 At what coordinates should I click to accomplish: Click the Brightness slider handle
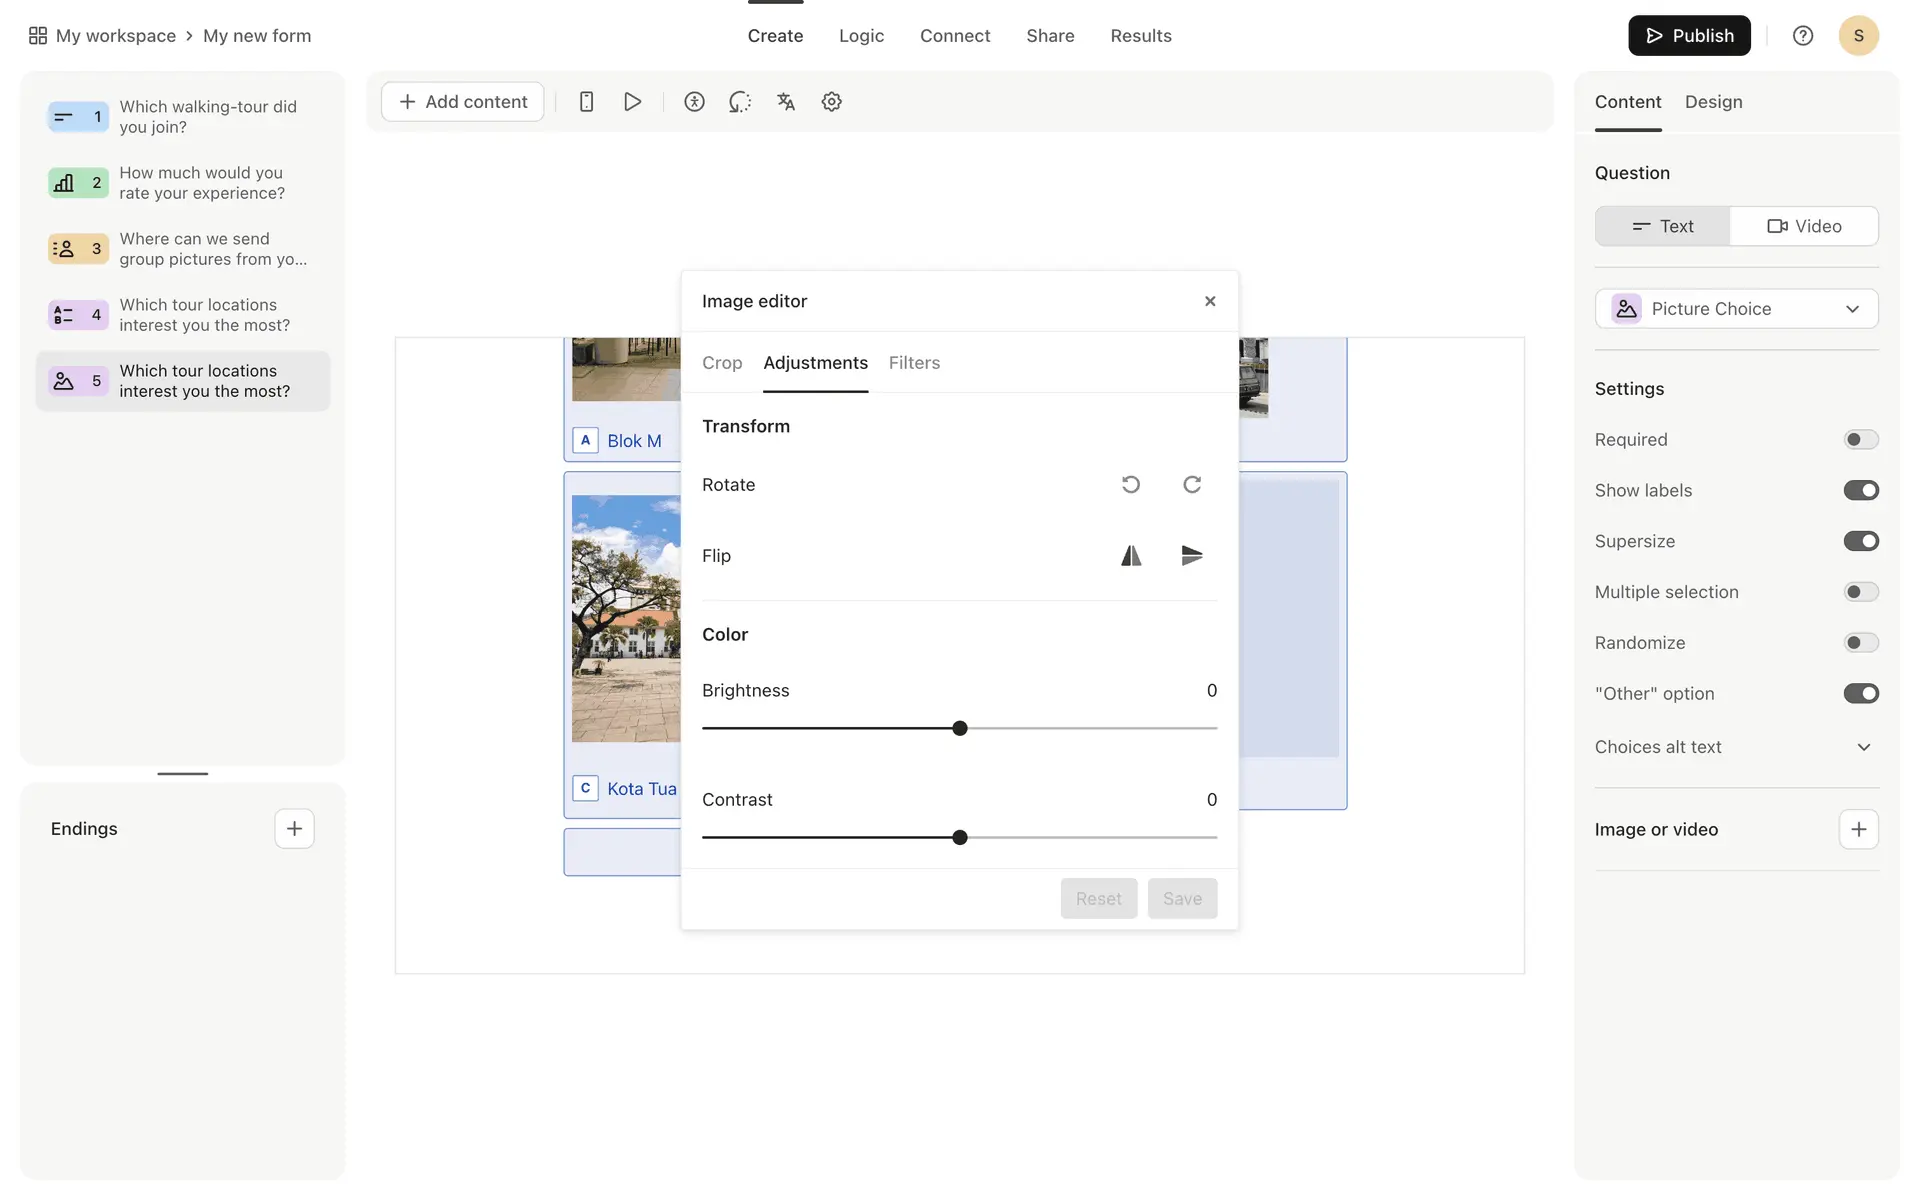click(x=960, y=729)
